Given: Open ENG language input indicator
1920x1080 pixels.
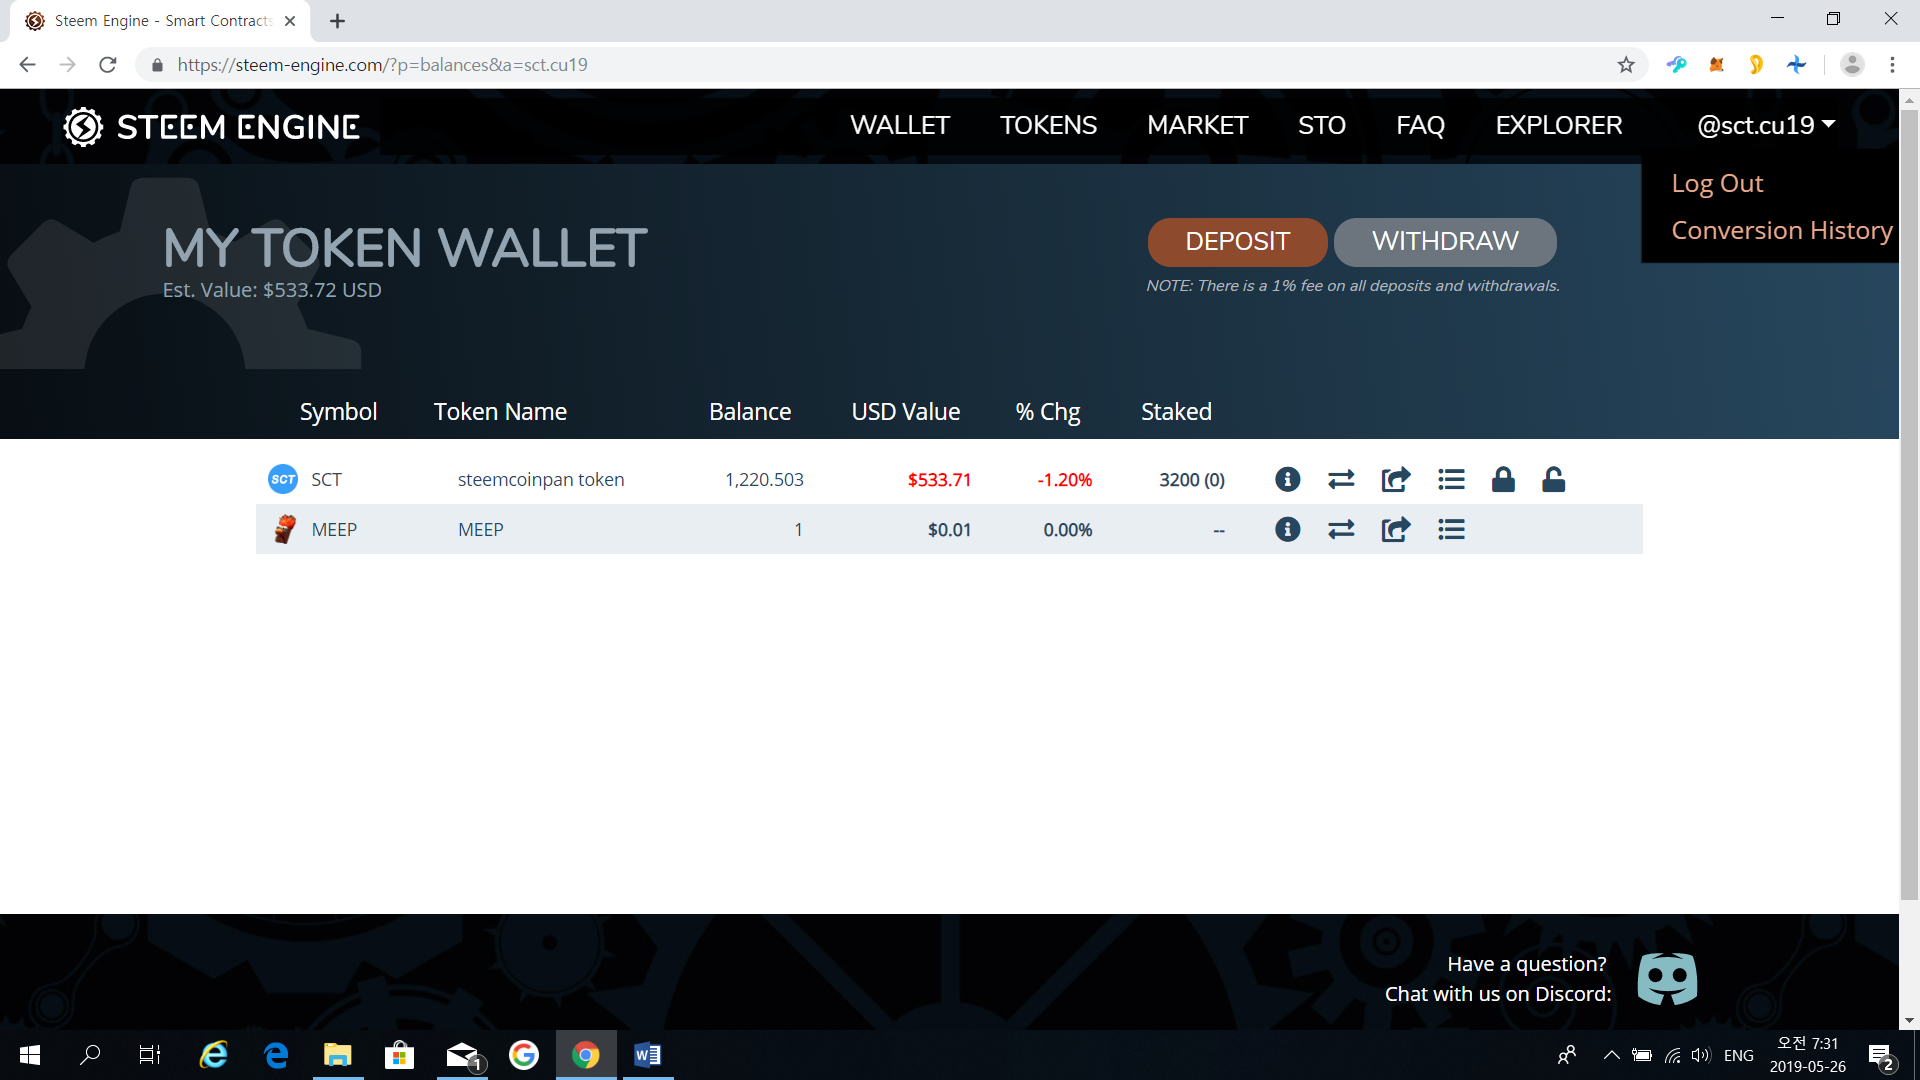Looking at the screenshot, I should tap(1739, 1055).
